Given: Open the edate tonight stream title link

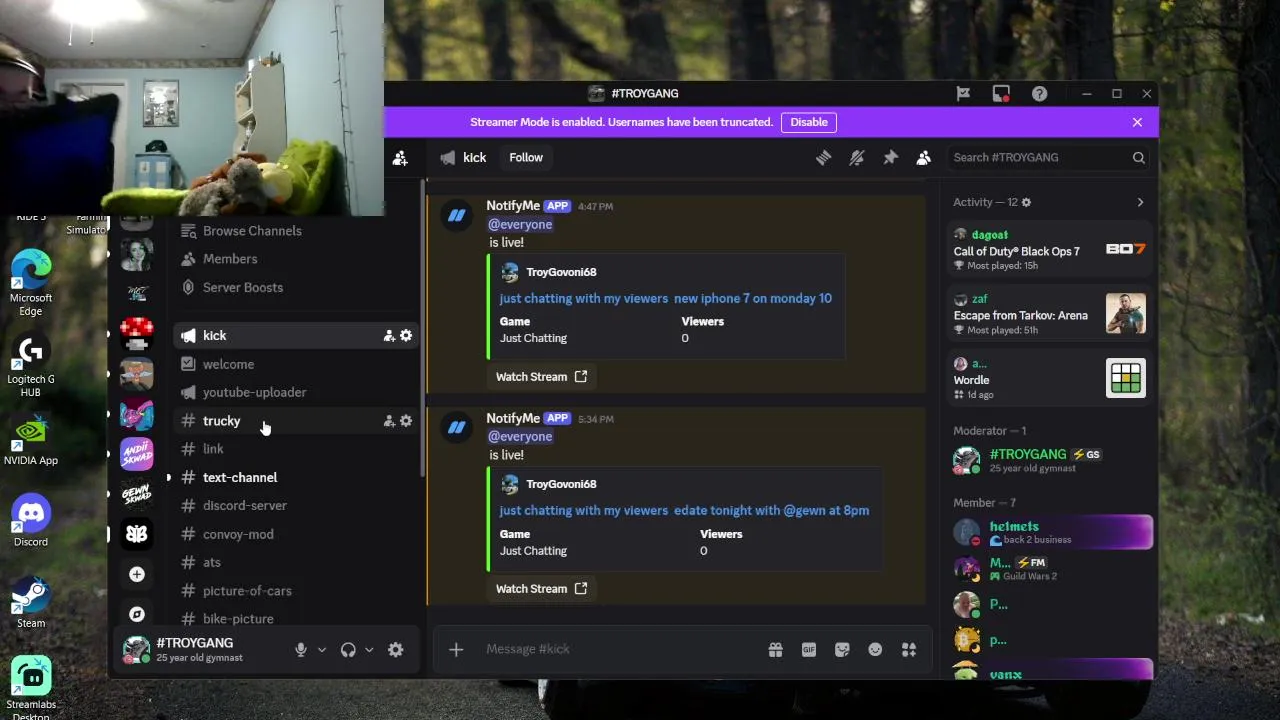Looking at the screenshot, I should point(684,511).
